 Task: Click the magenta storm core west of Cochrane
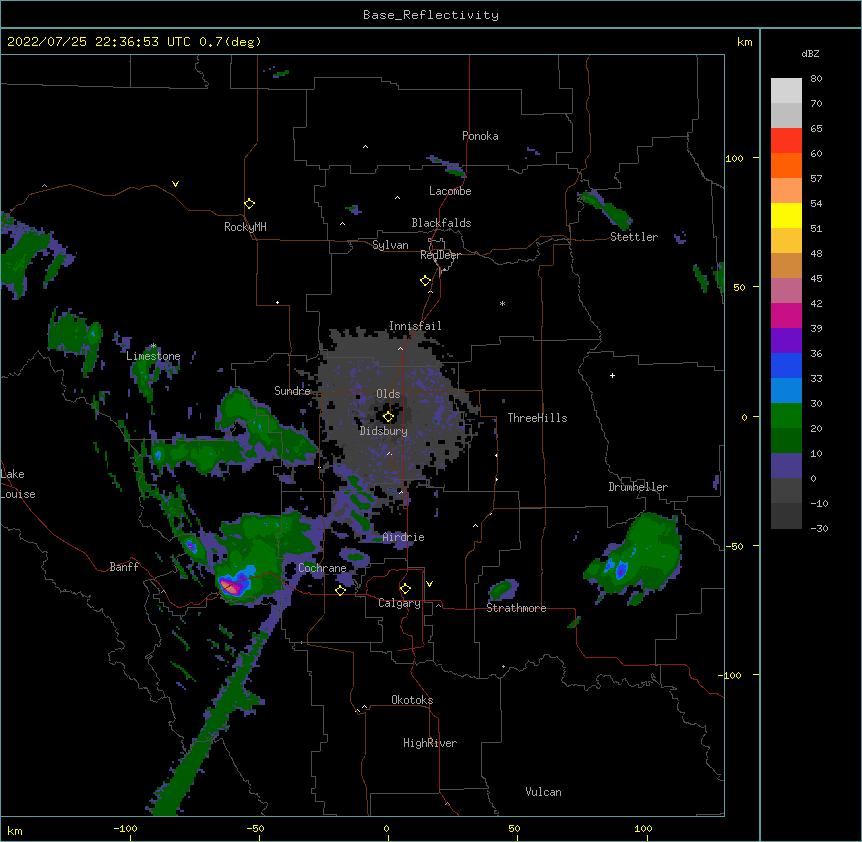(233, 586)
